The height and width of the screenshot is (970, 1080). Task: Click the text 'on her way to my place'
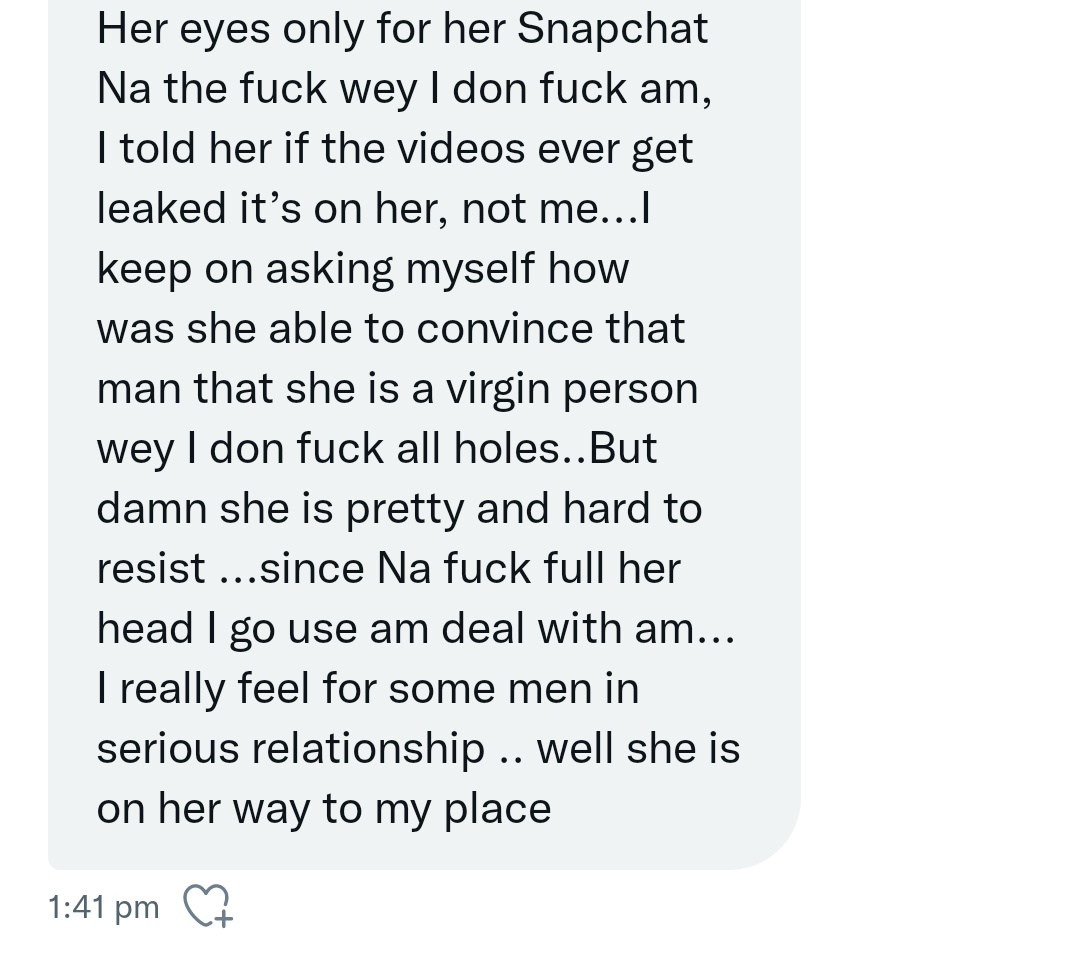point(324,809)
